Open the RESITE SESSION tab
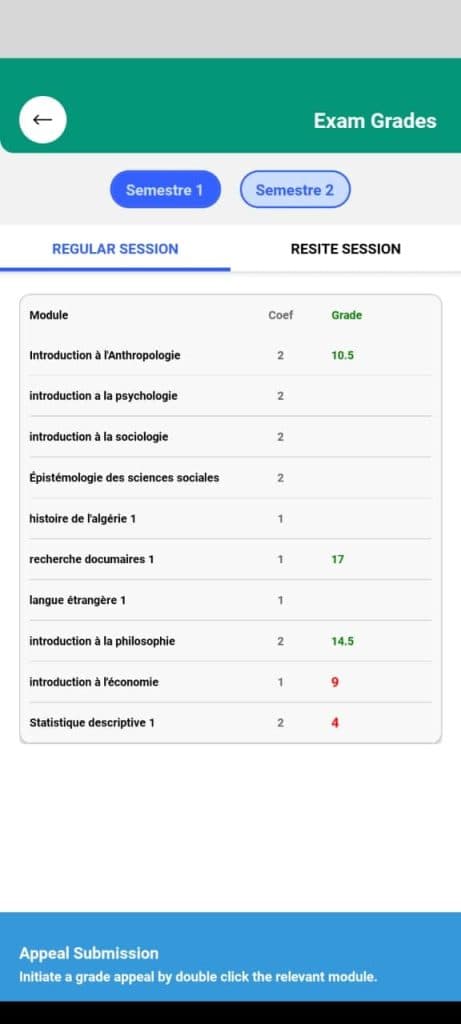This screenshot has width=461, height=1024. [345, 249]
